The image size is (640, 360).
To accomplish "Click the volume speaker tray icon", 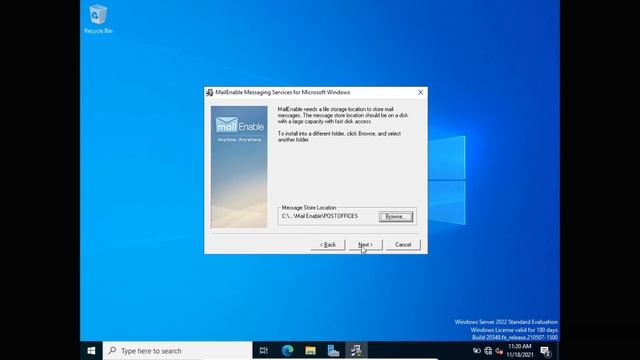I will (x=499, y=351).
